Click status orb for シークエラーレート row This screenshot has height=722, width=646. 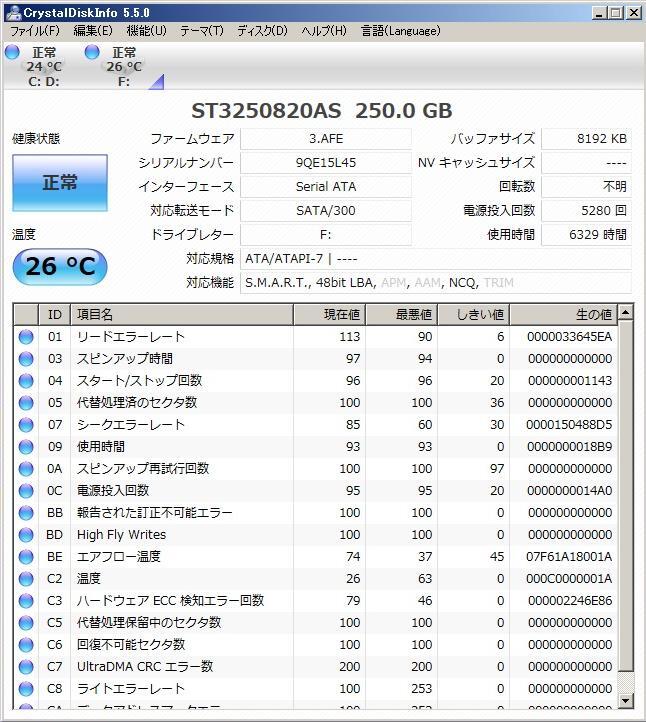pyautogui.click(x=26, y=425)
